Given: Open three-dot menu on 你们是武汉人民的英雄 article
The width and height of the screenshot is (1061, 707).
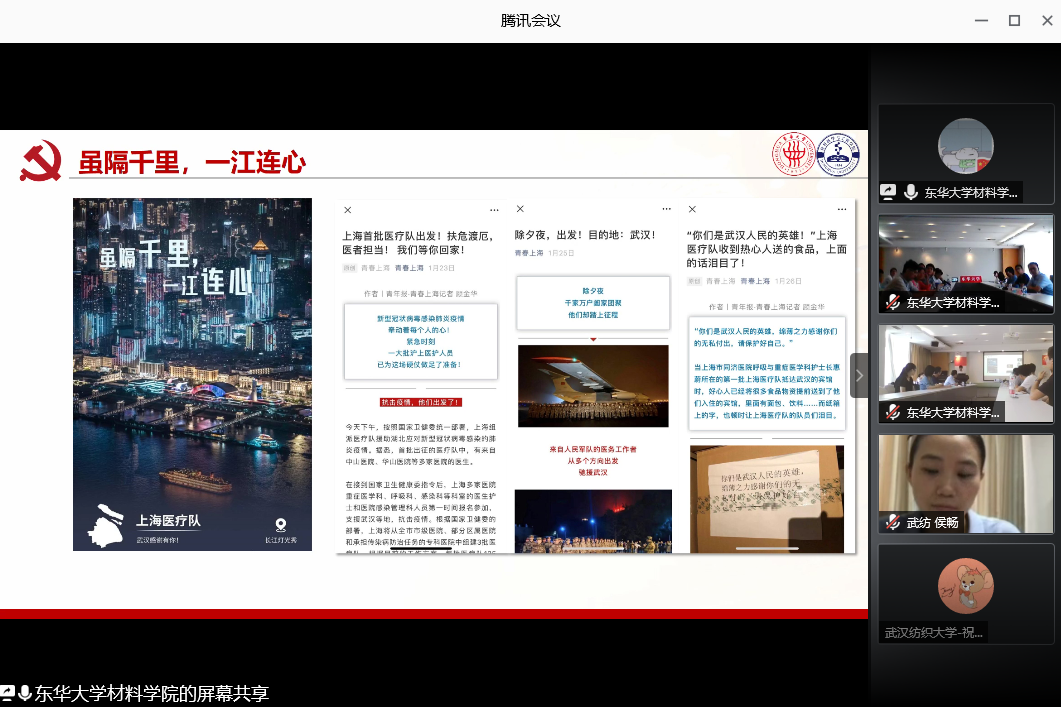Looking at the screenshot, I should 836,210.
